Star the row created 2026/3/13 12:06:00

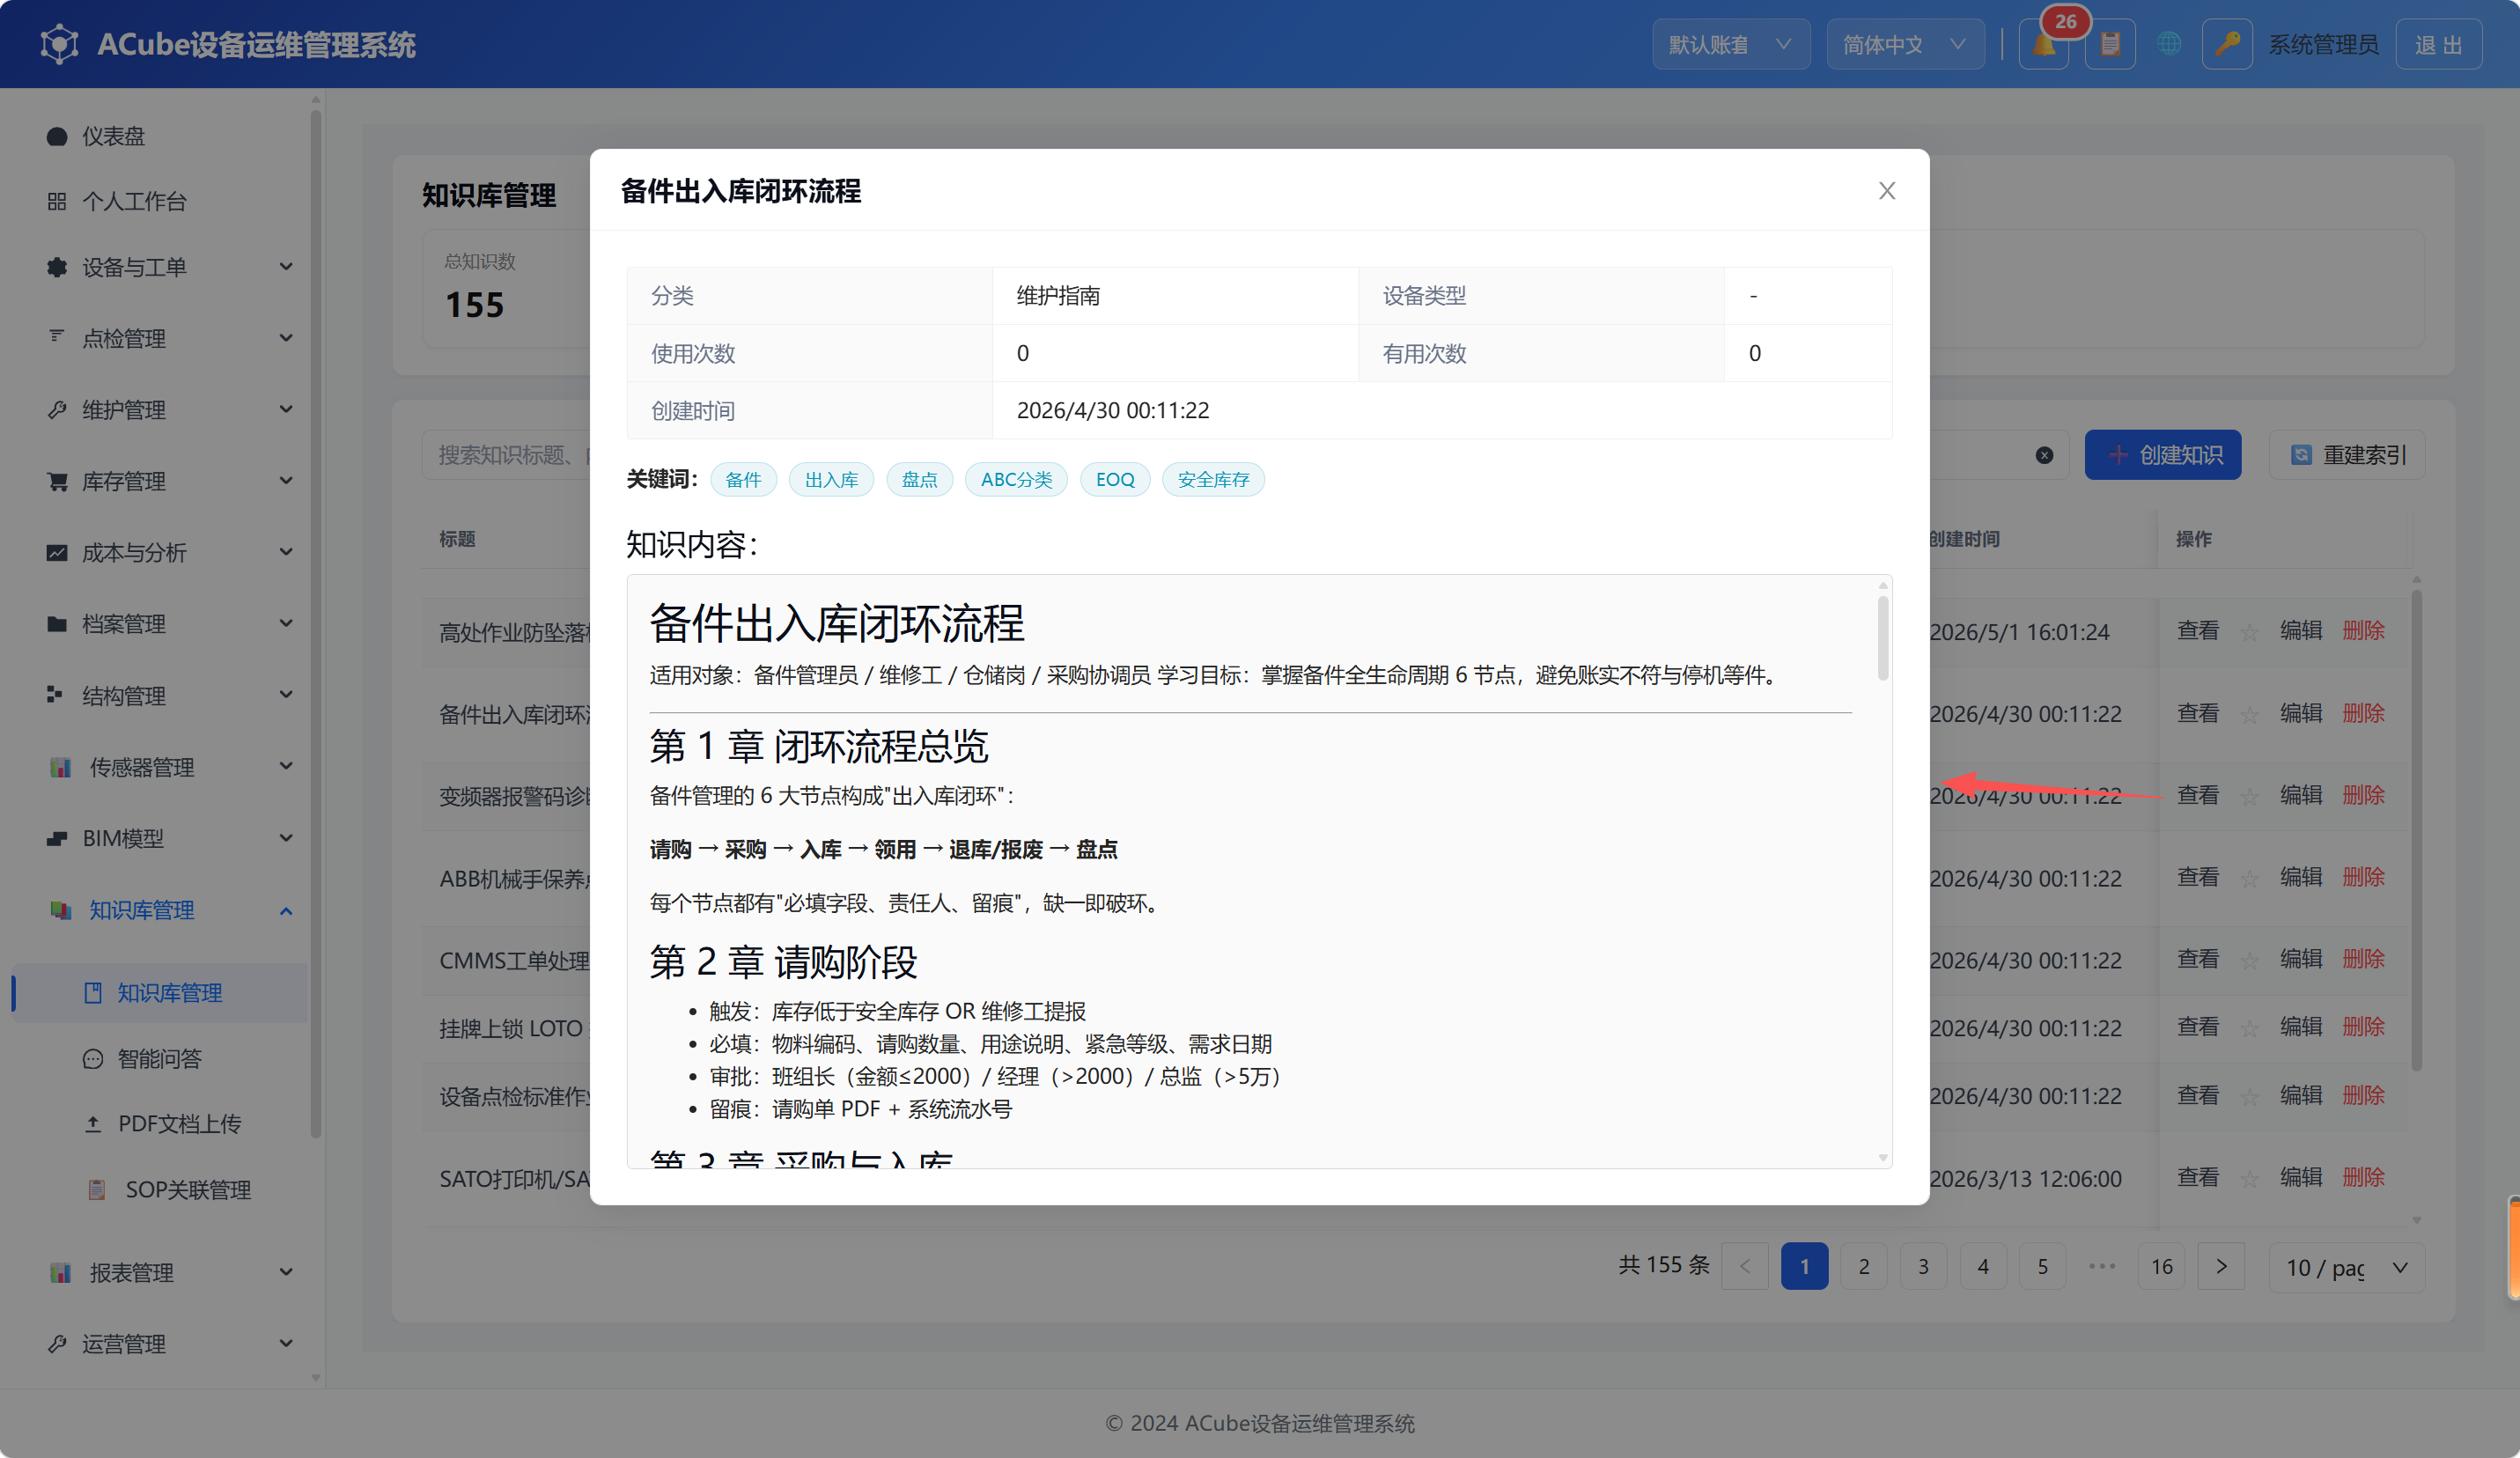2249,1179
